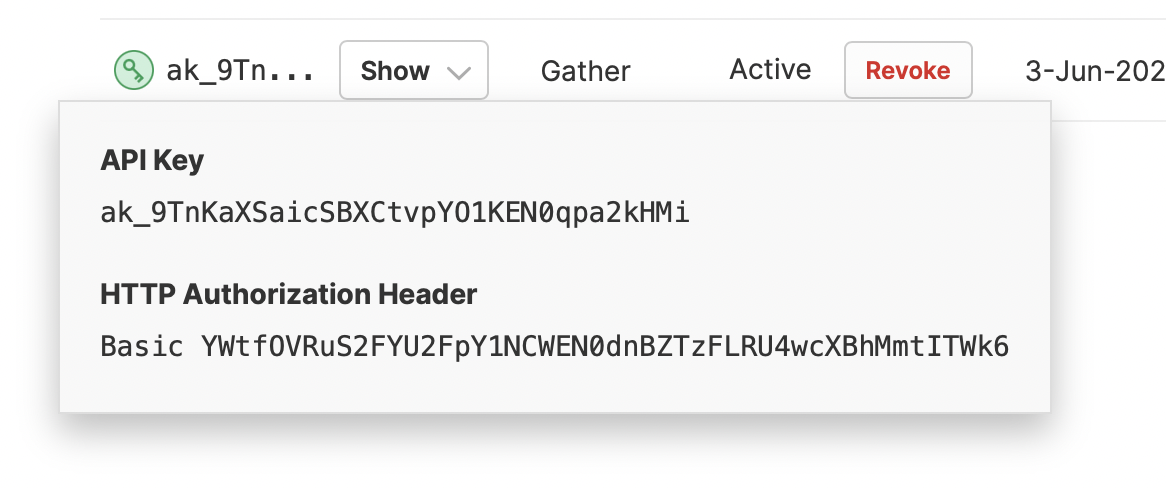Click the truncated key name ak_9Tn...
The width and height of the screenshot is (1166, 488).
(241, 71)
